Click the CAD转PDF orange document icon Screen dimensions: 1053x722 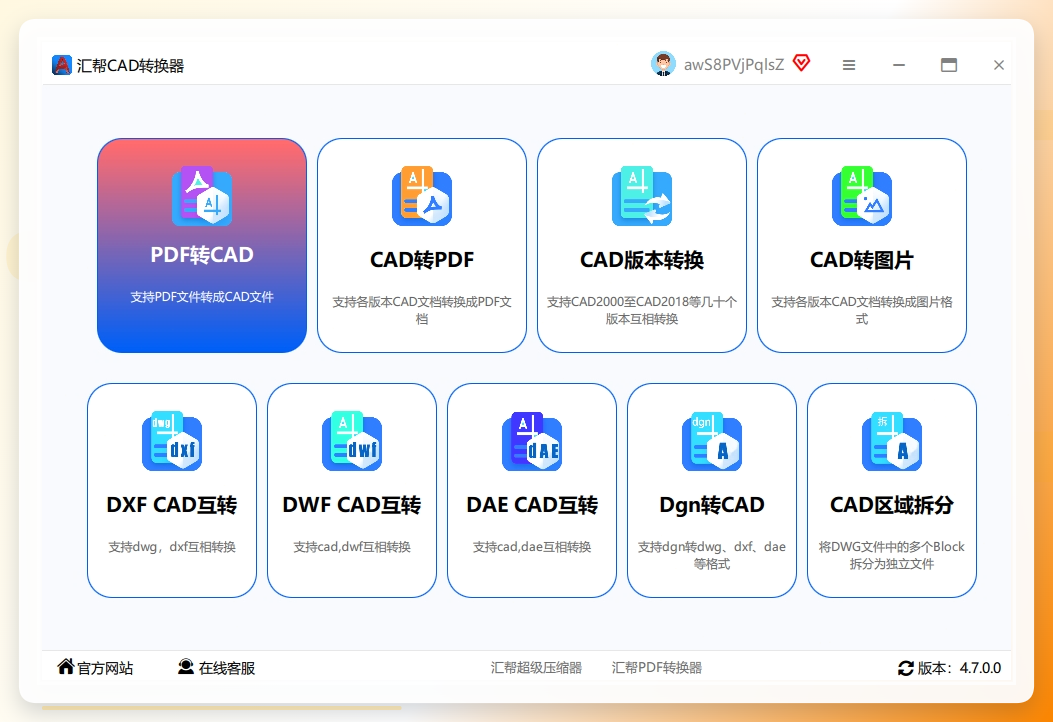pos(422,196)
